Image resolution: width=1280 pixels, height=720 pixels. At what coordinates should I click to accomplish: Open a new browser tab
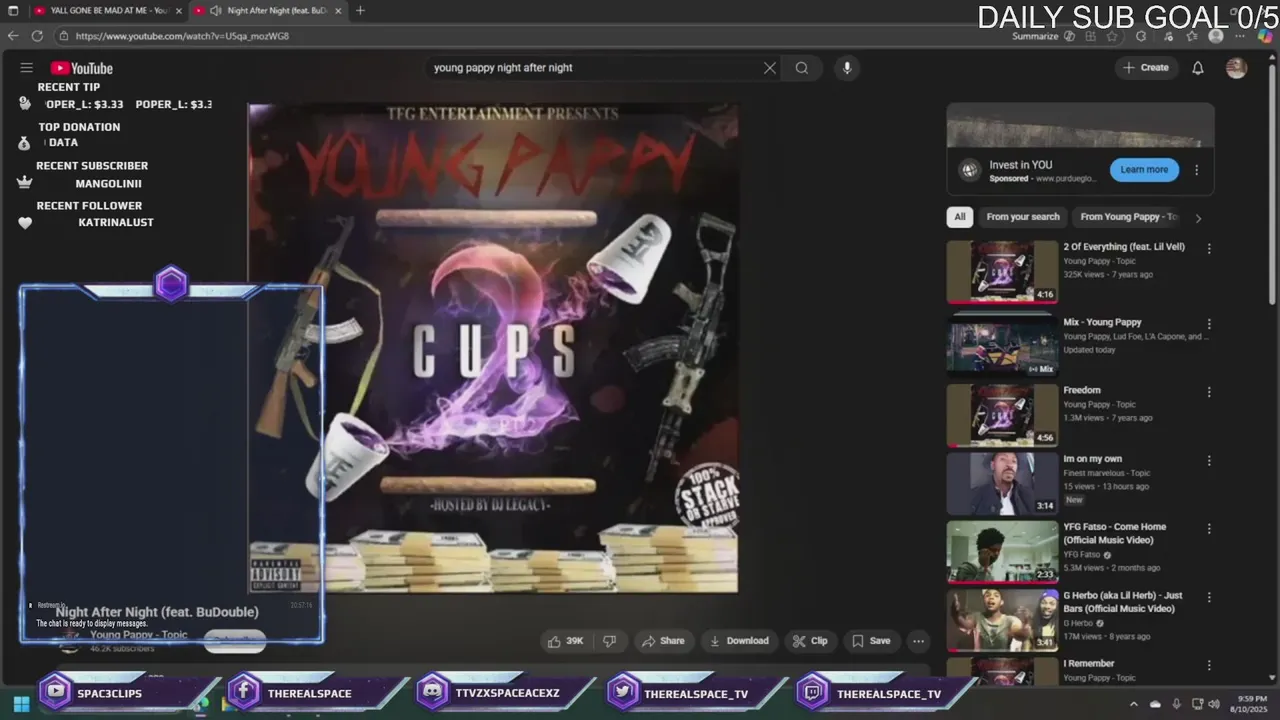tap(360, 10)
